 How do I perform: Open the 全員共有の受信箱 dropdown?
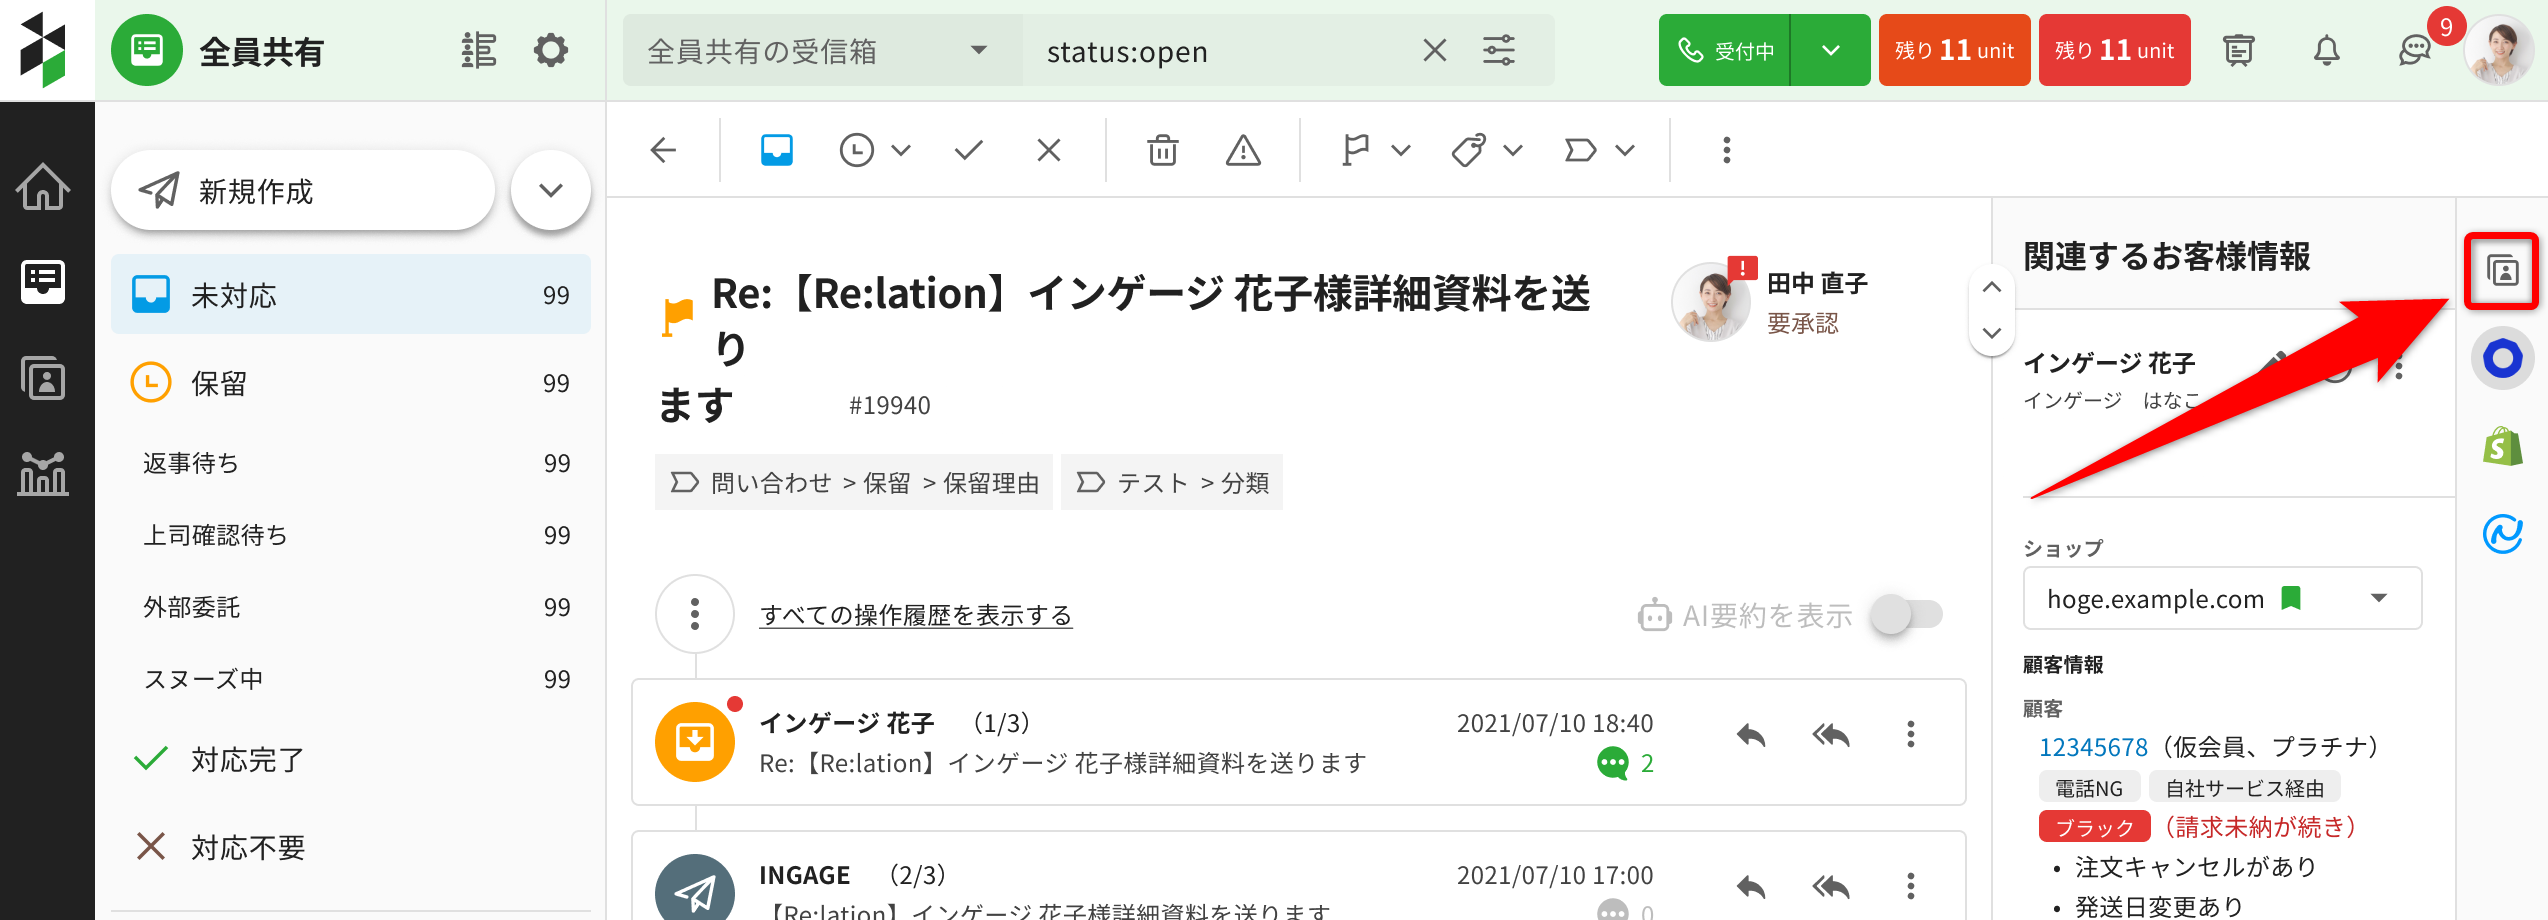click(x=820, y=51)
